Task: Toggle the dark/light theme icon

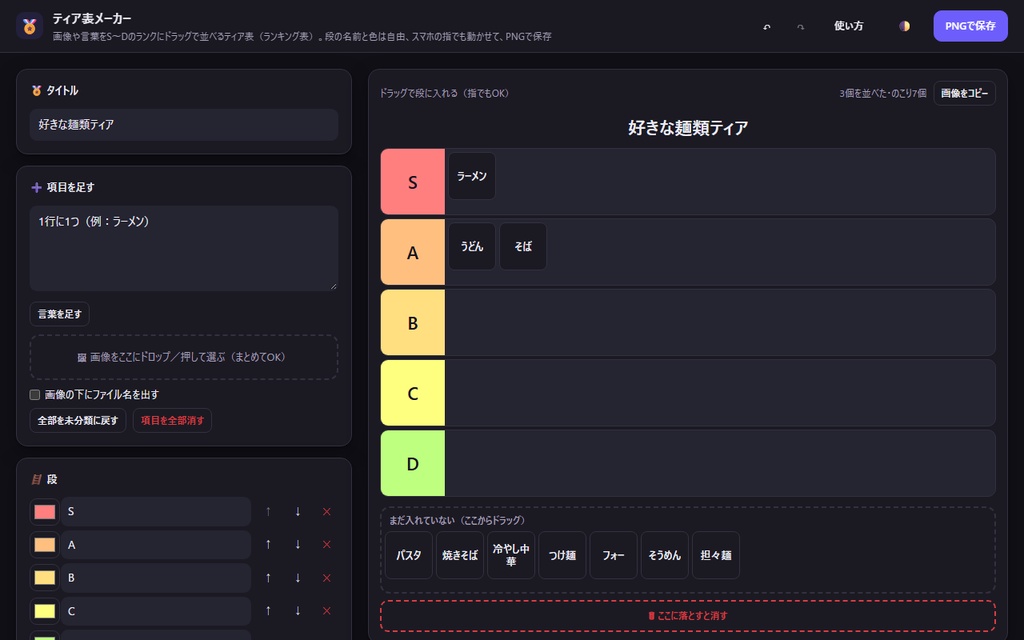Action: [904, 26]
